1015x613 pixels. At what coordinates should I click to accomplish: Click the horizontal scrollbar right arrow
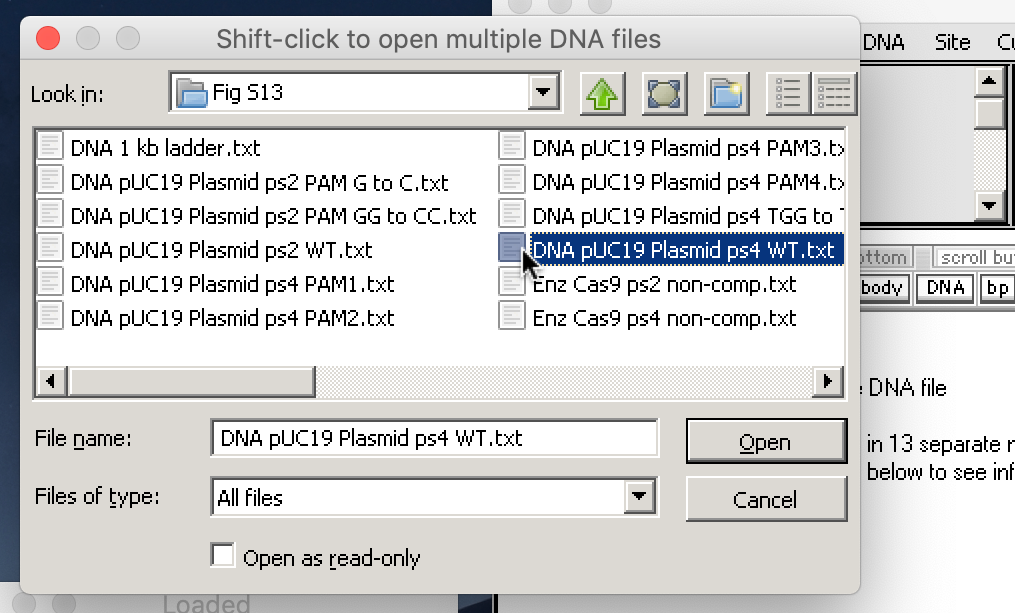tap(827, 381)
